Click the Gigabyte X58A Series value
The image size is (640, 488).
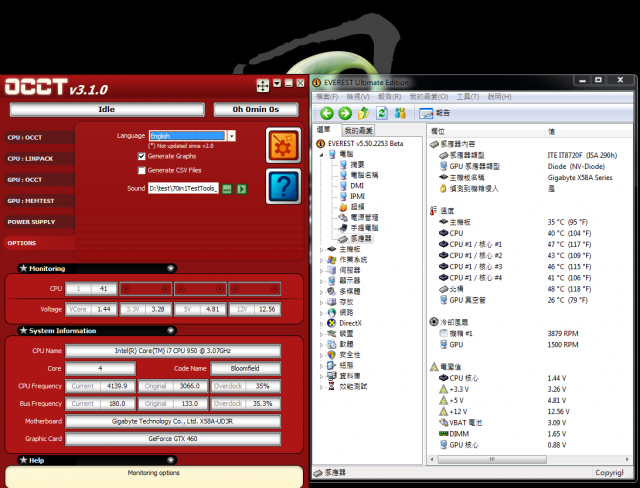580,177
